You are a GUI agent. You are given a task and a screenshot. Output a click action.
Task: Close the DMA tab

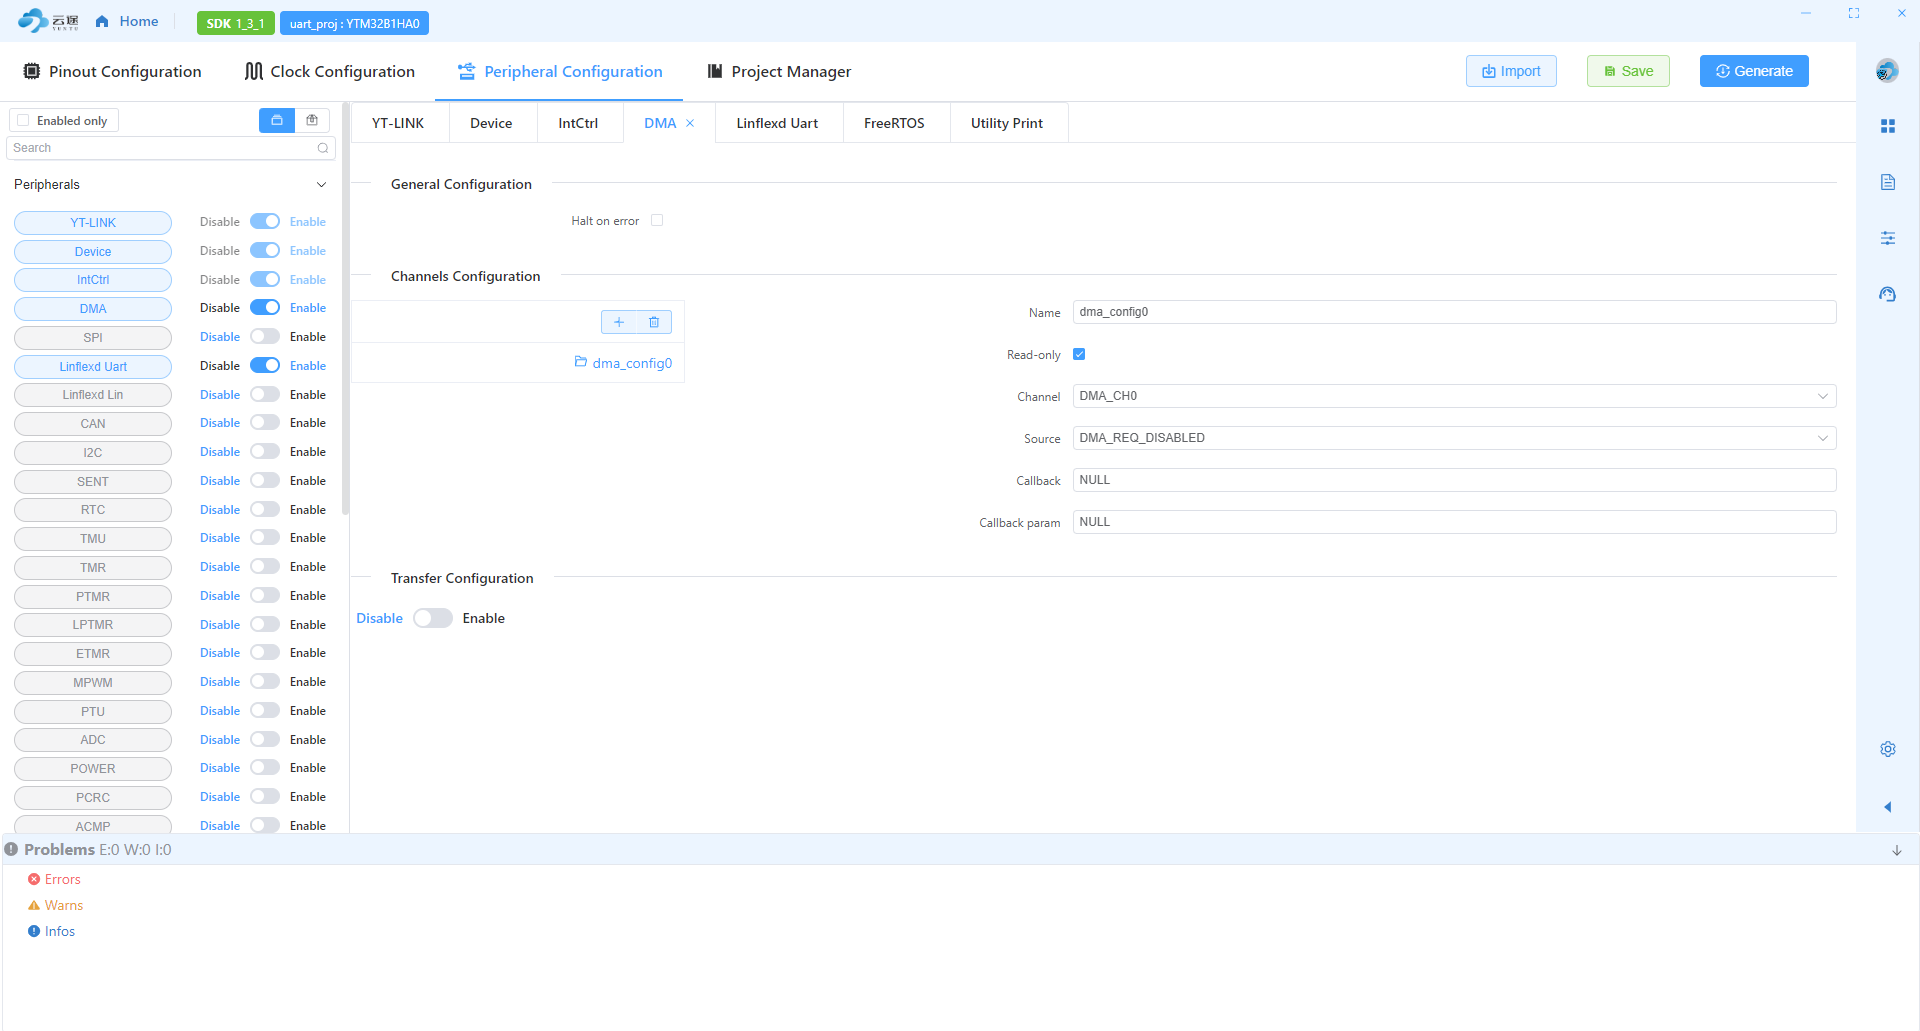click(690, 123)
